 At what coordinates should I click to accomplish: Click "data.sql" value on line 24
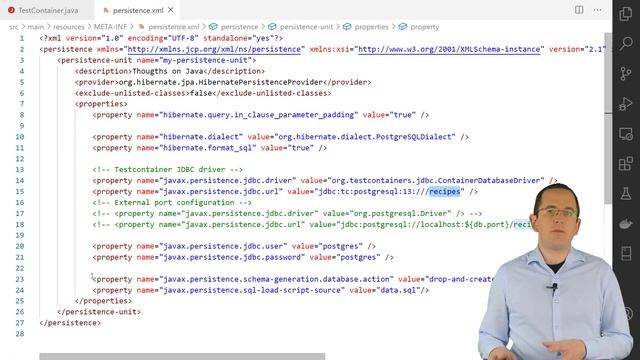coord(398,290)
